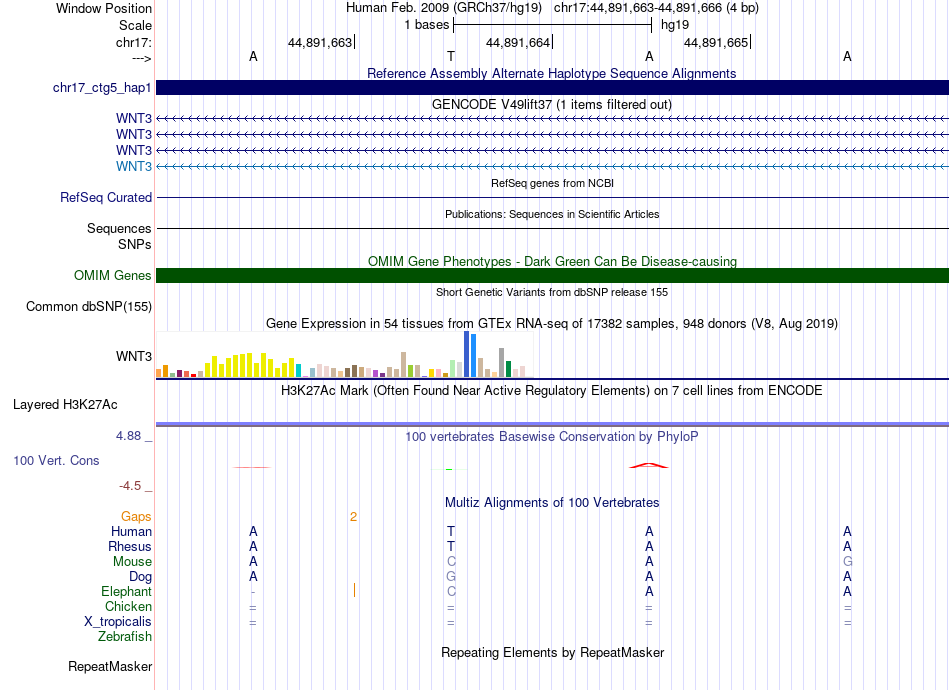Click the Human row T base
Image resolution: width=950 pixels, height=690 pixels.
(x=451, y=531)
